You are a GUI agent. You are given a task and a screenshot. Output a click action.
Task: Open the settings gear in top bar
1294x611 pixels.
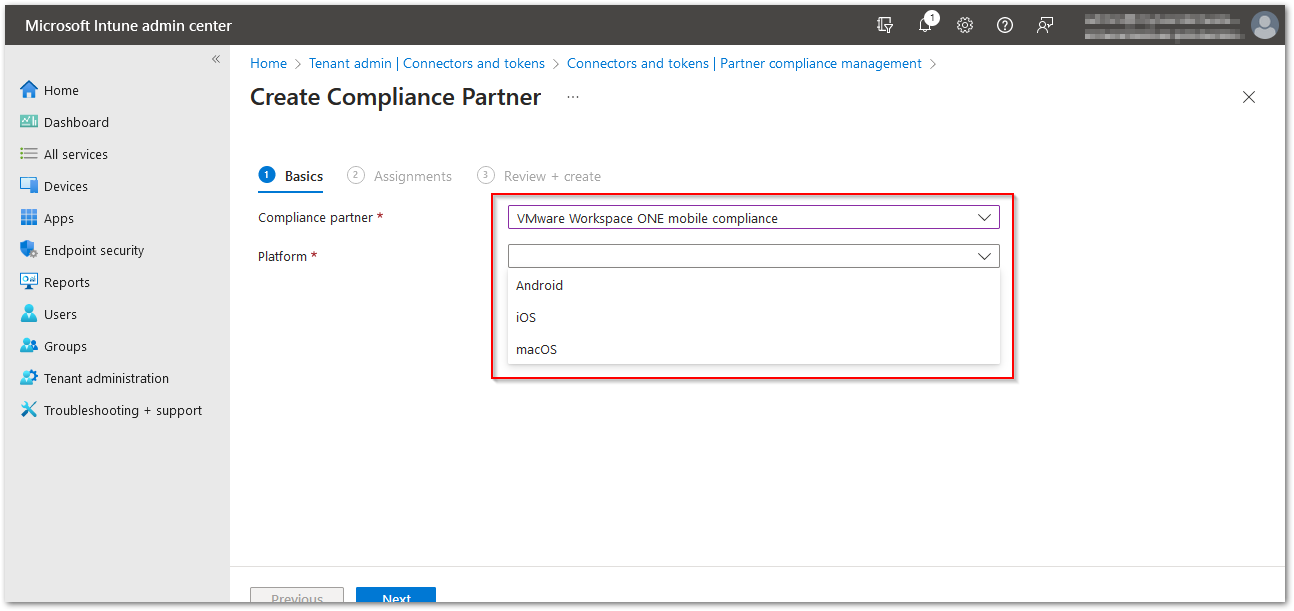click(x=964, y=25)
